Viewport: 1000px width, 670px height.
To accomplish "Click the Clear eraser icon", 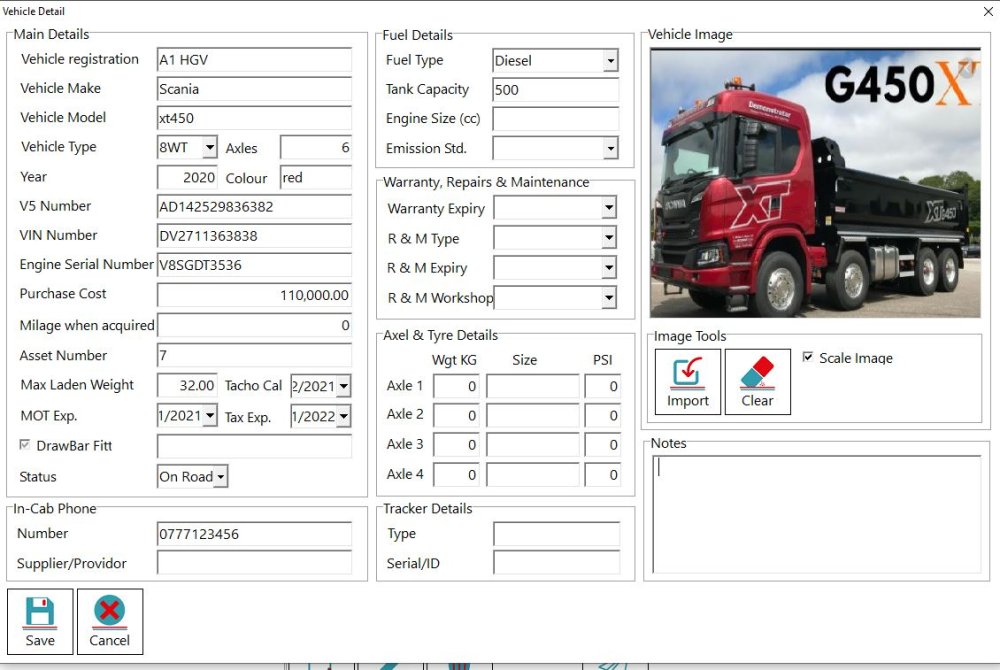I will 757,373.
